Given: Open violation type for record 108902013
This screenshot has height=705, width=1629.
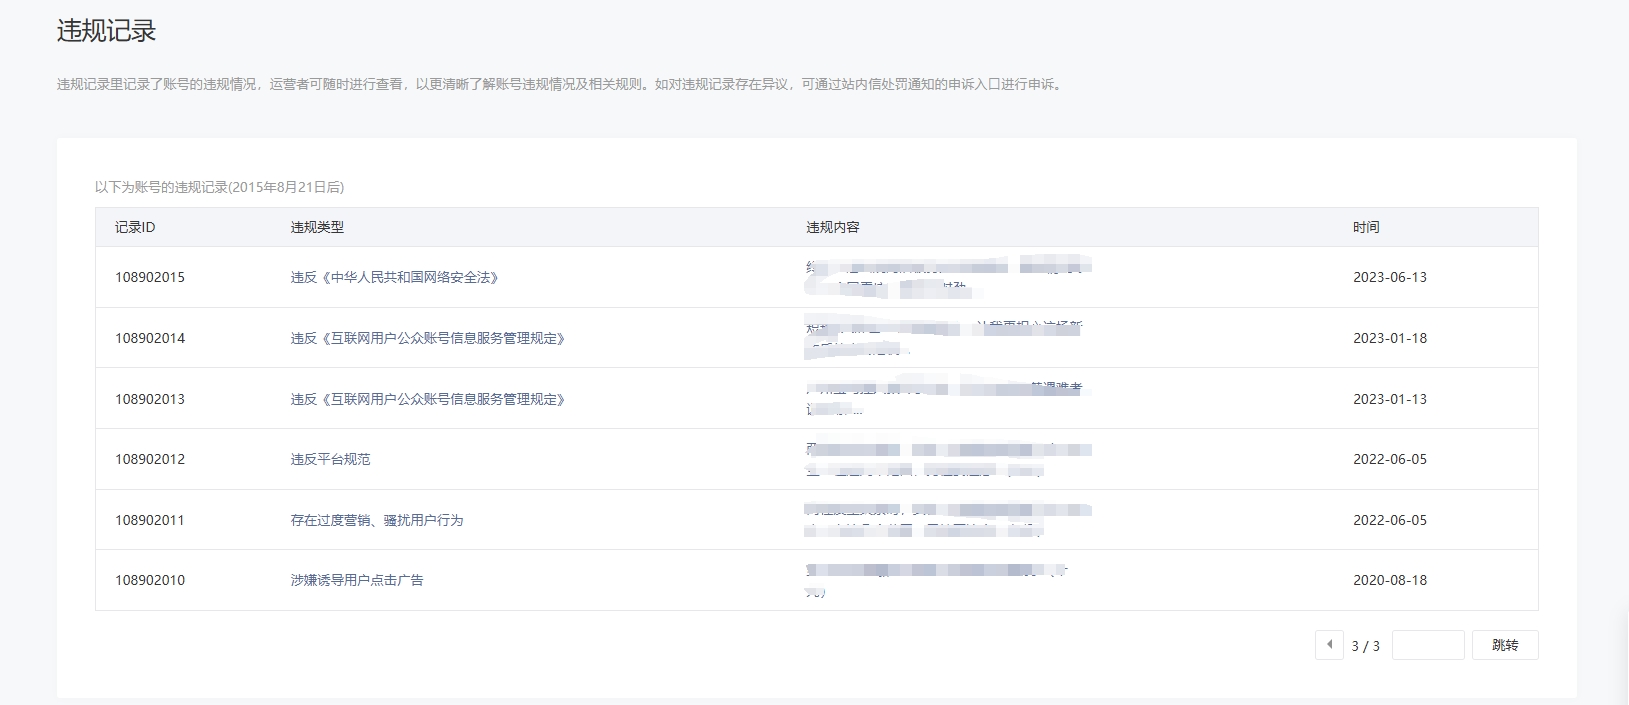Looking at the screenshot, I should 428,399.
